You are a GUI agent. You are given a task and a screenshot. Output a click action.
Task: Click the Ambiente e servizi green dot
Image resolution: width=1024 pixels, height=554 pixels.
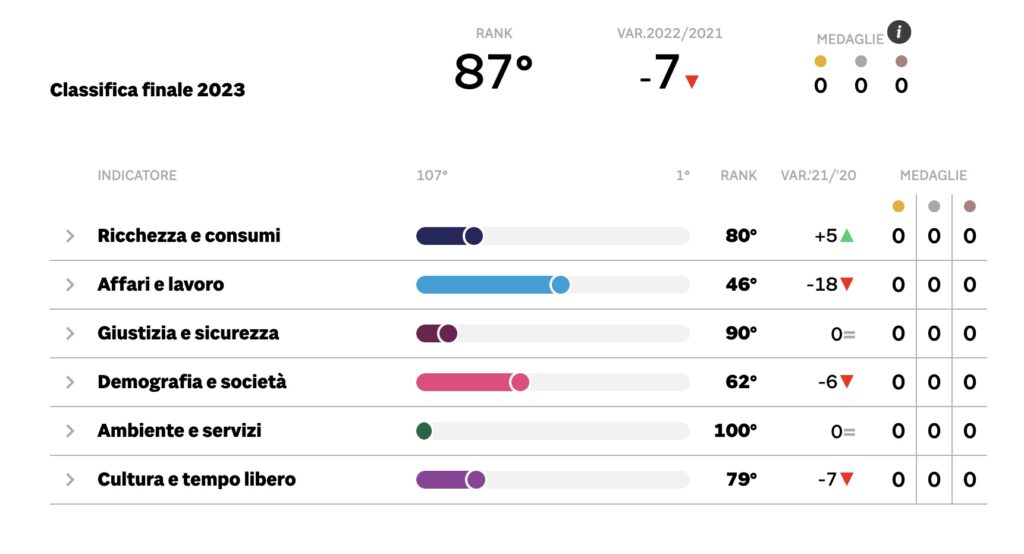tap(424, 431)
